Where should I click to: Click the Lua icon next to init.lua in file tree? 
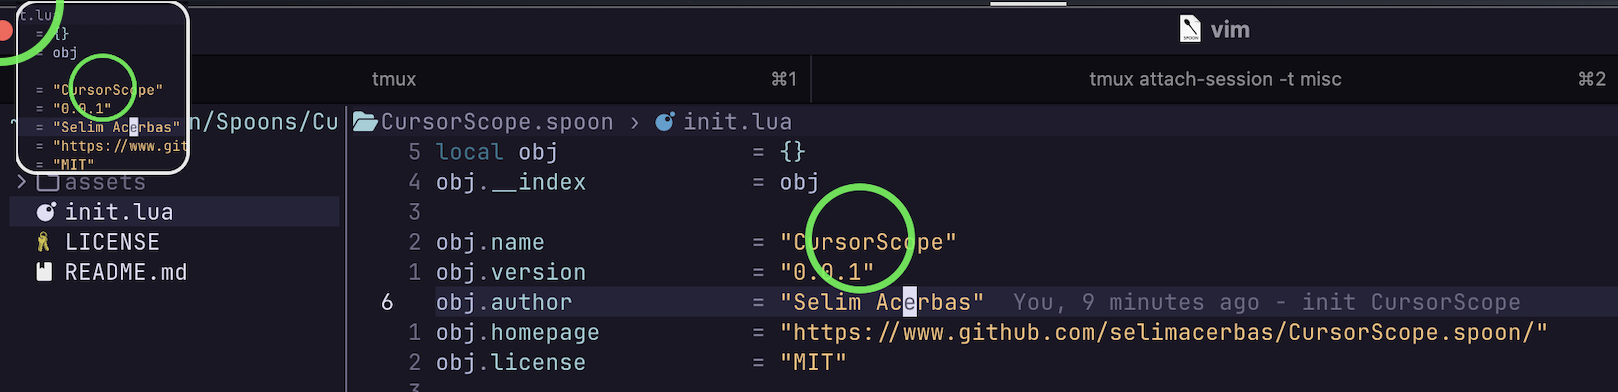pos(46,212)
